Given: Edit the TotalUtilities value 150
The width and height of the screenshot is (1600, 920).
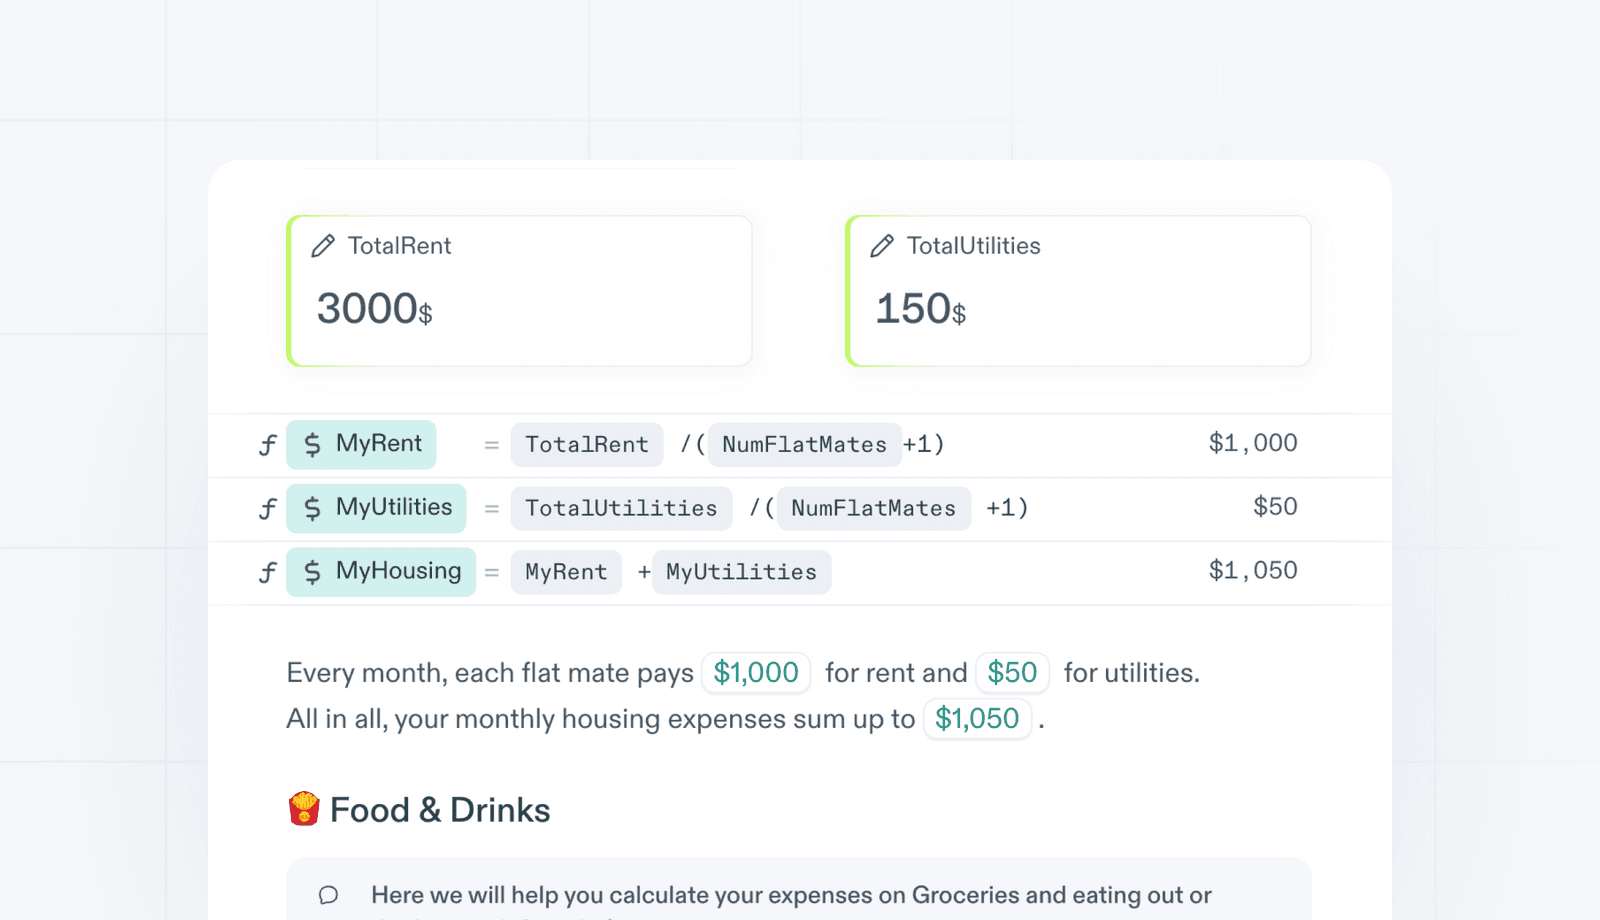Looking at the screenshot, I should 914,309.
